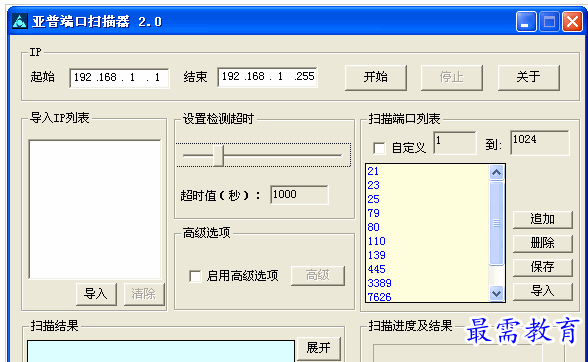
Task: Click 追加 to add a port
Action: click(543, 219)
